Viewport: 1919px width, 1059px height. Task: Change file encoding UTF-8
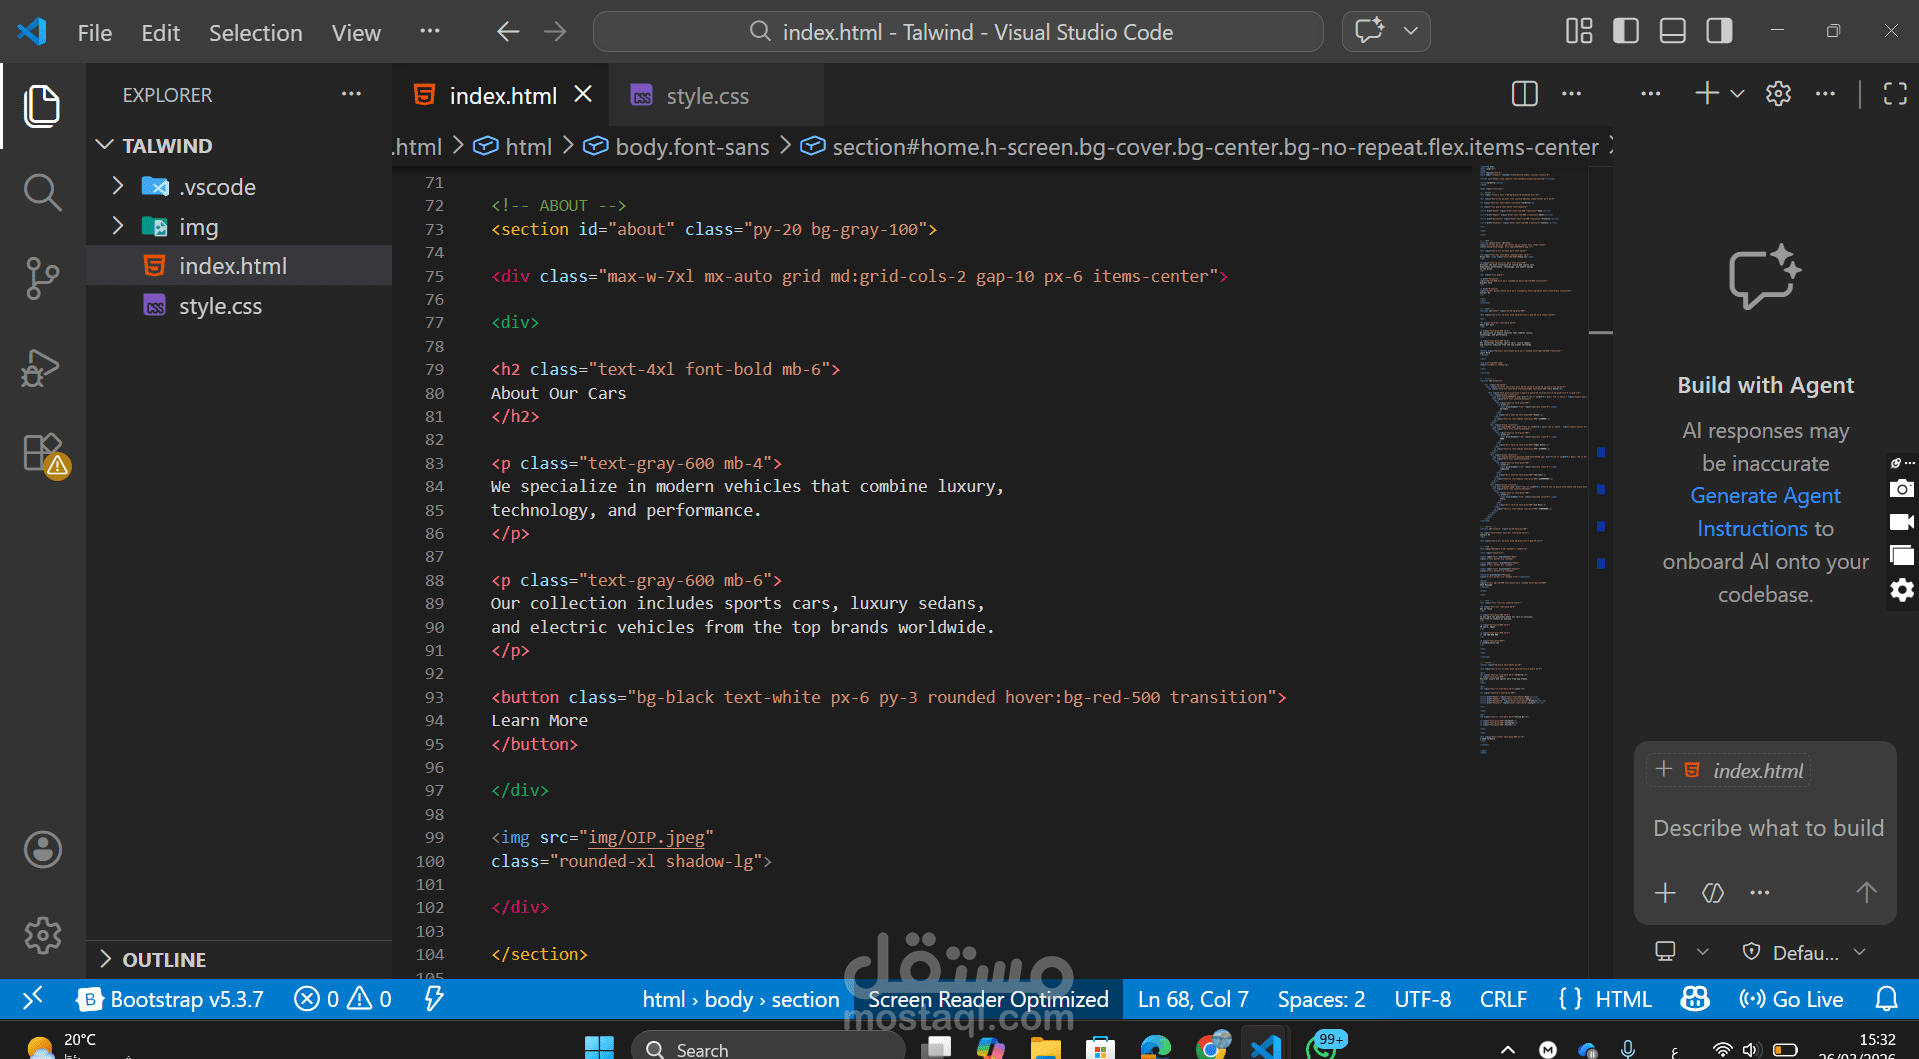click(x=1422, y=999)
